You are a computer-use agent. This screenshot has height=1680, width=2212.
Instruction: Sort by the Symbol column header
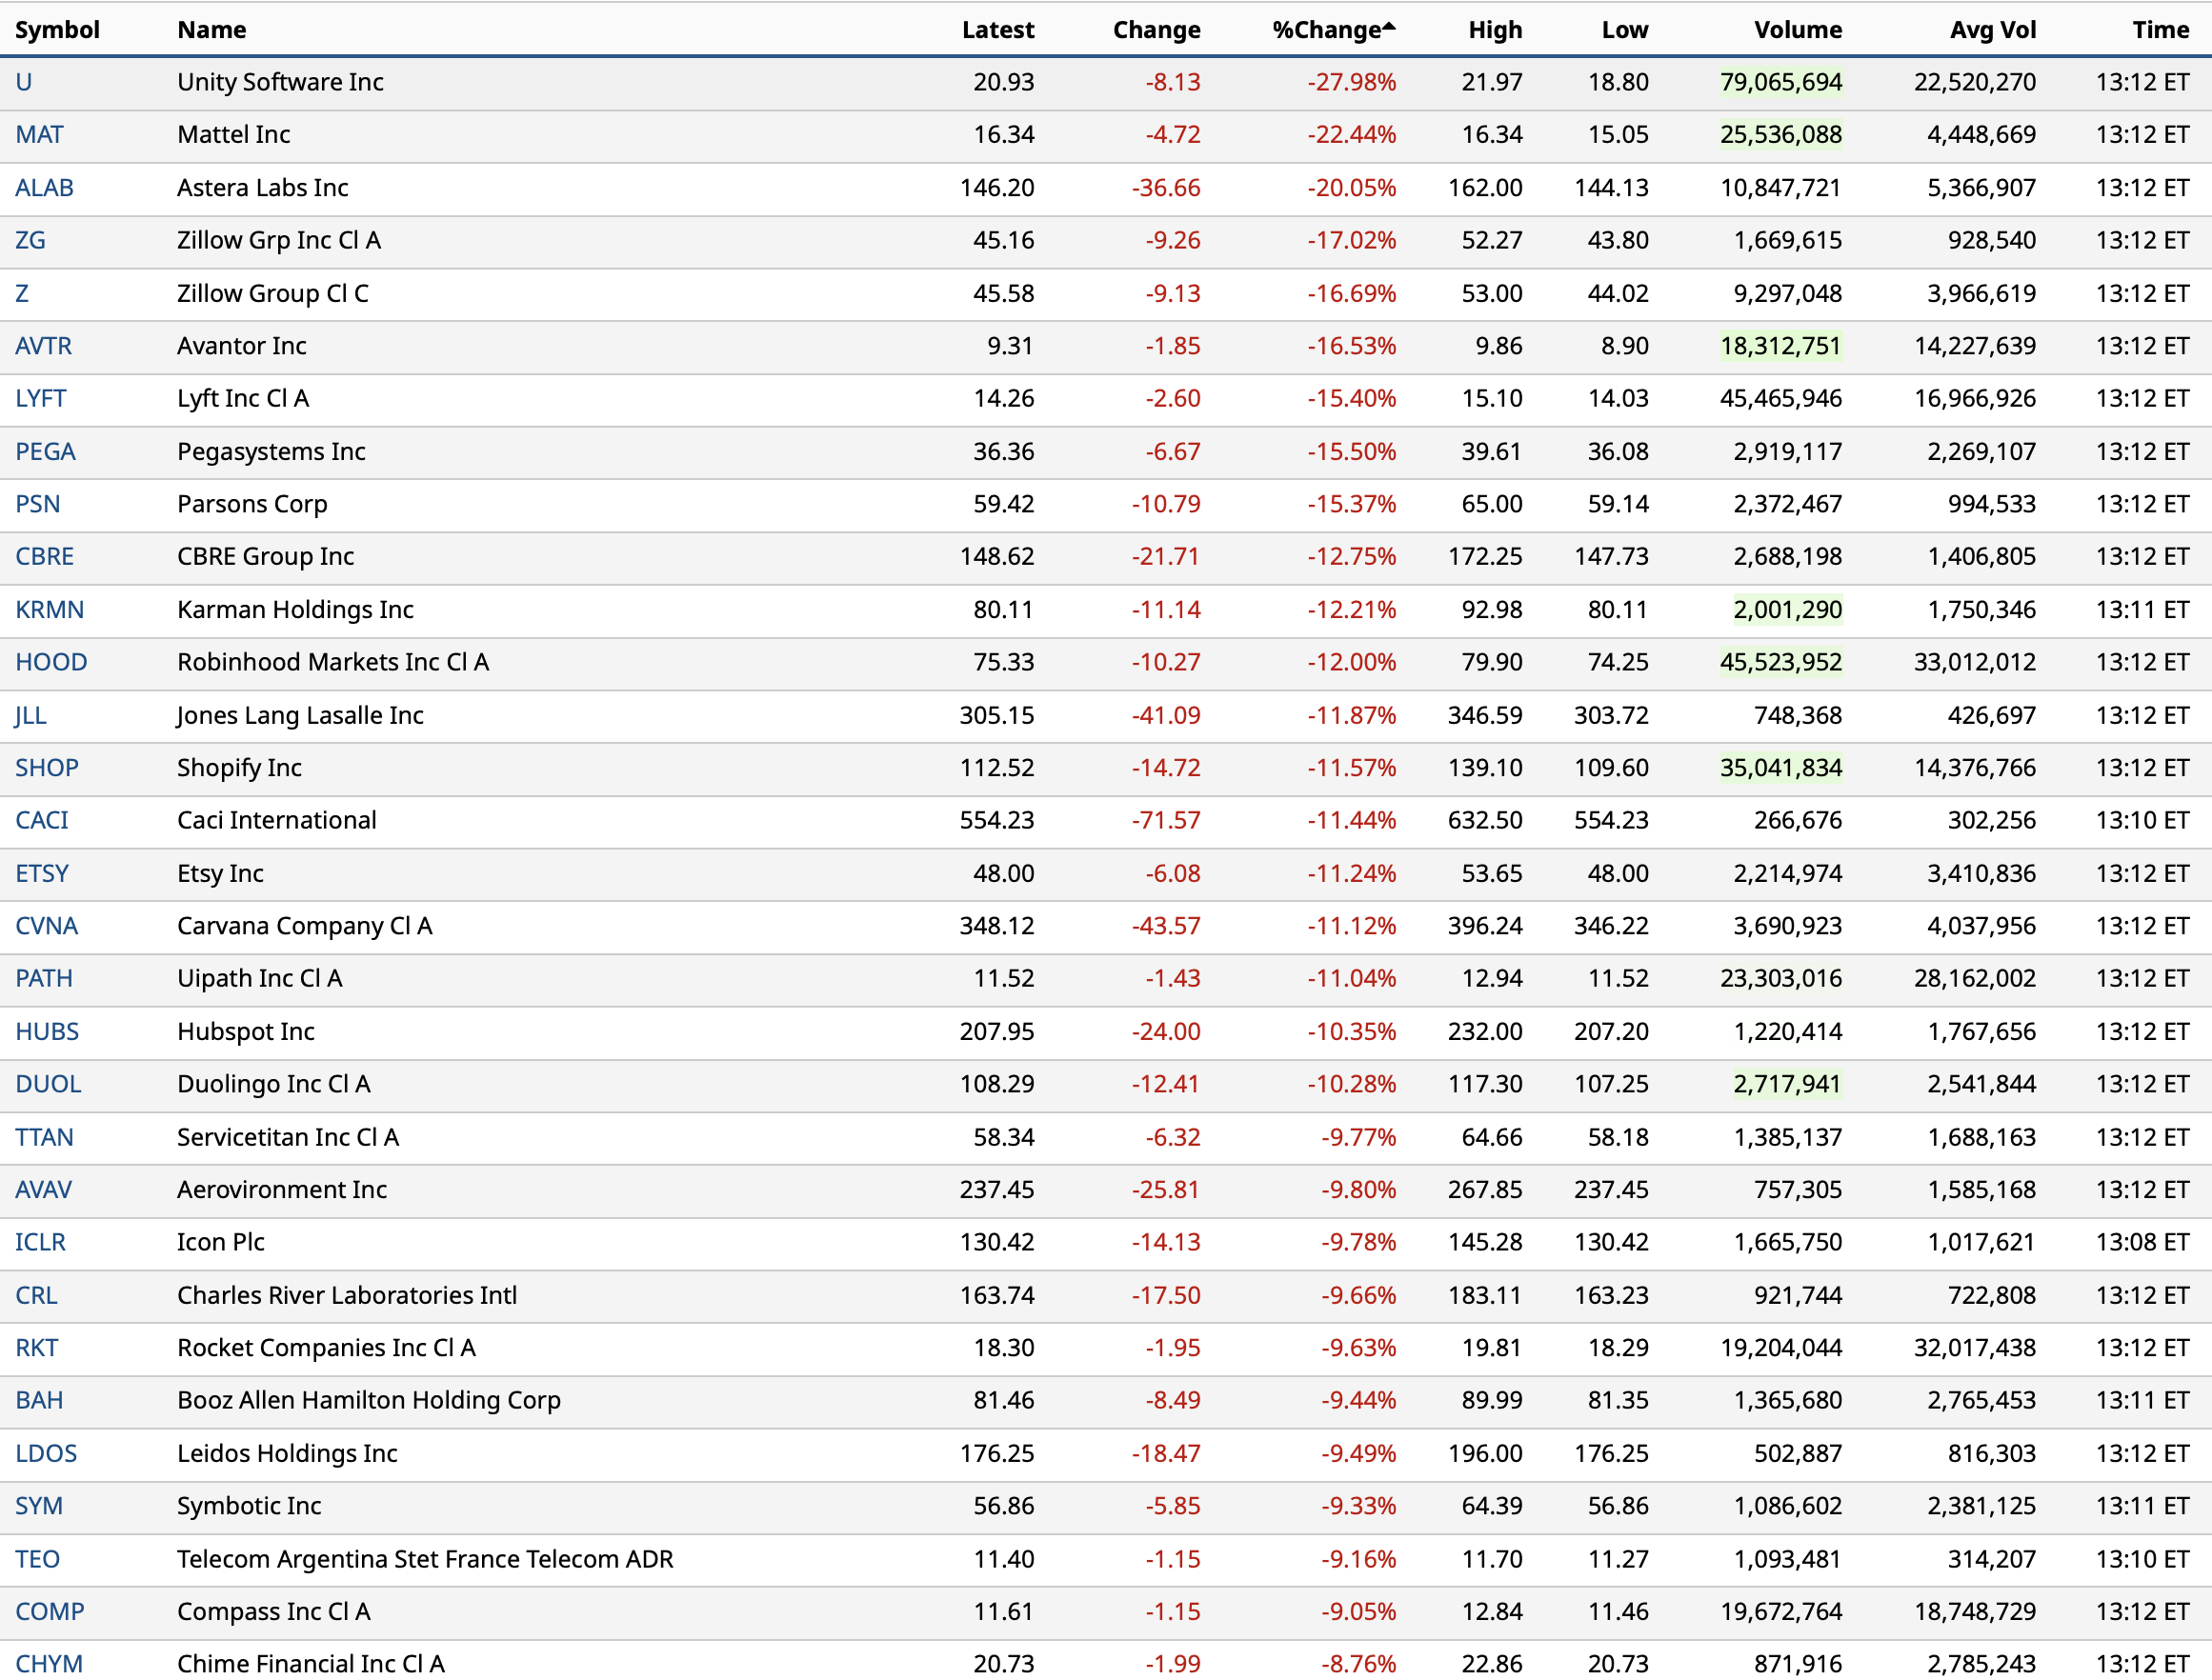tap(57, 30)
